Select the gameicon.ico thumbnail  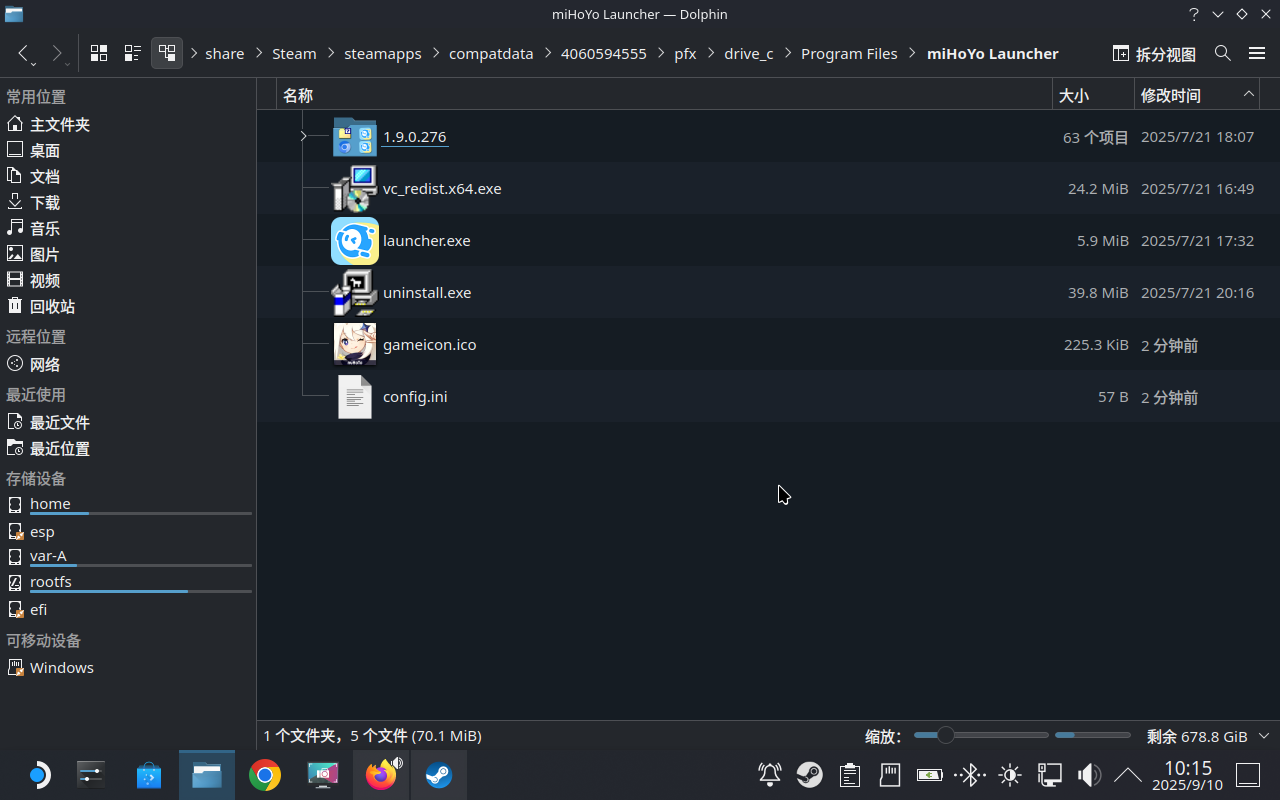pyautogui.click(x=355, y=344)
